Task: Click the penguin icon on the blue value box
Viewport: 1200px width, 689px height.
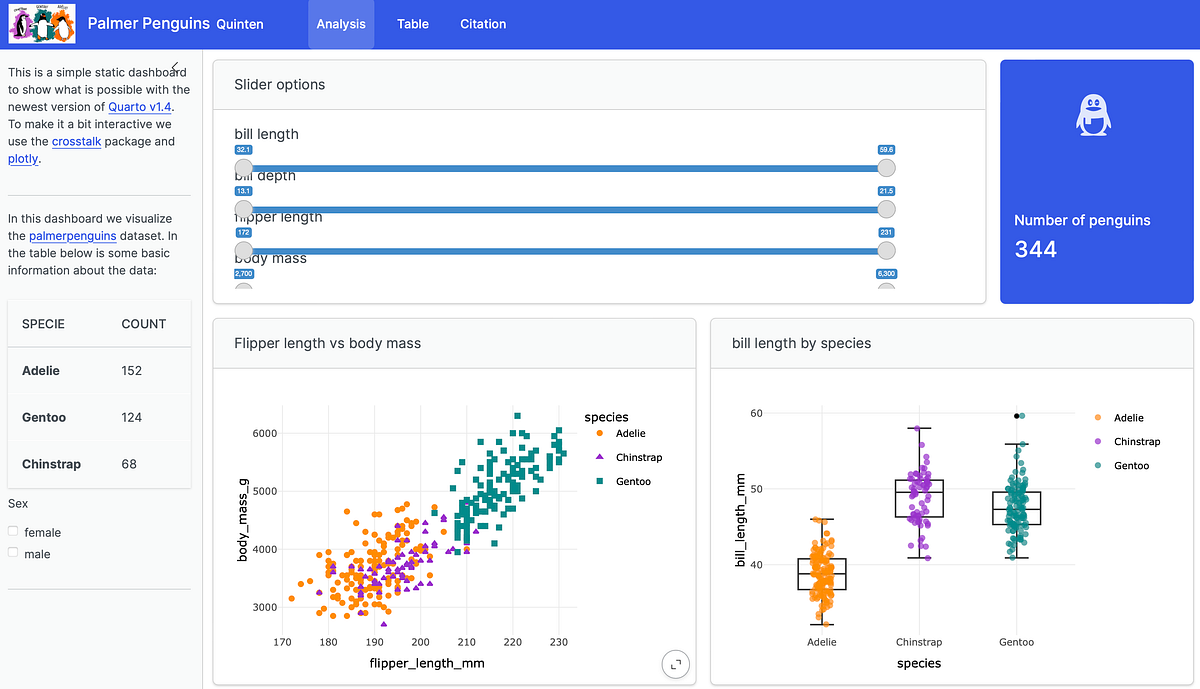Action: [x=1094, y=114]
